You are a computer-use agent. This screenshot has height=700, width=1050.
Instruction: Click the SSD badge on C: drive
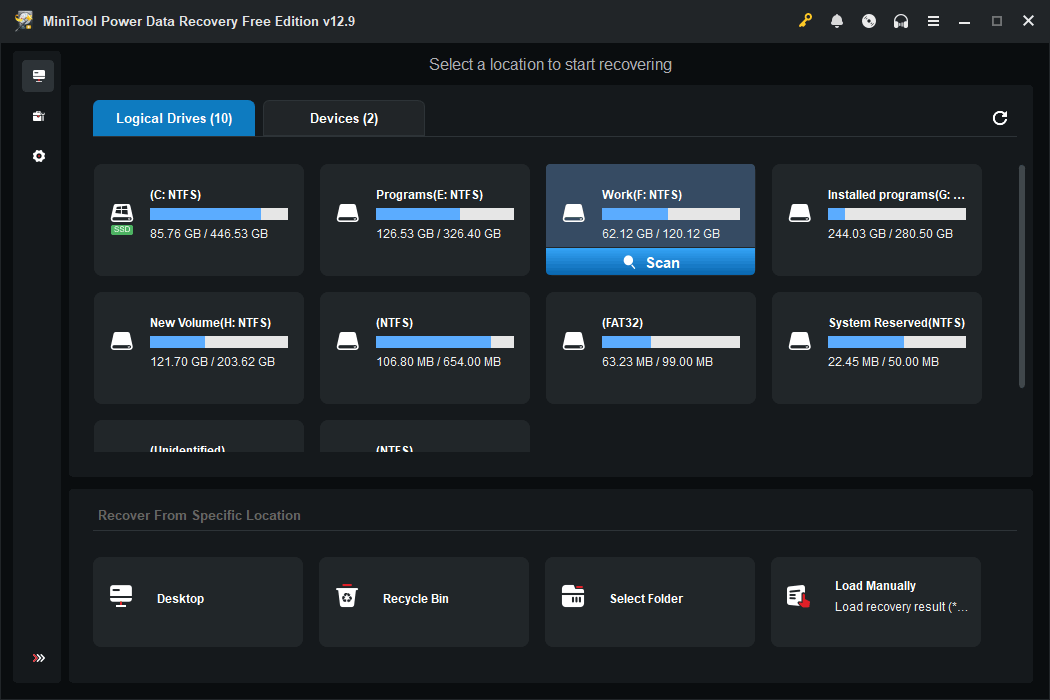[122, 230]
